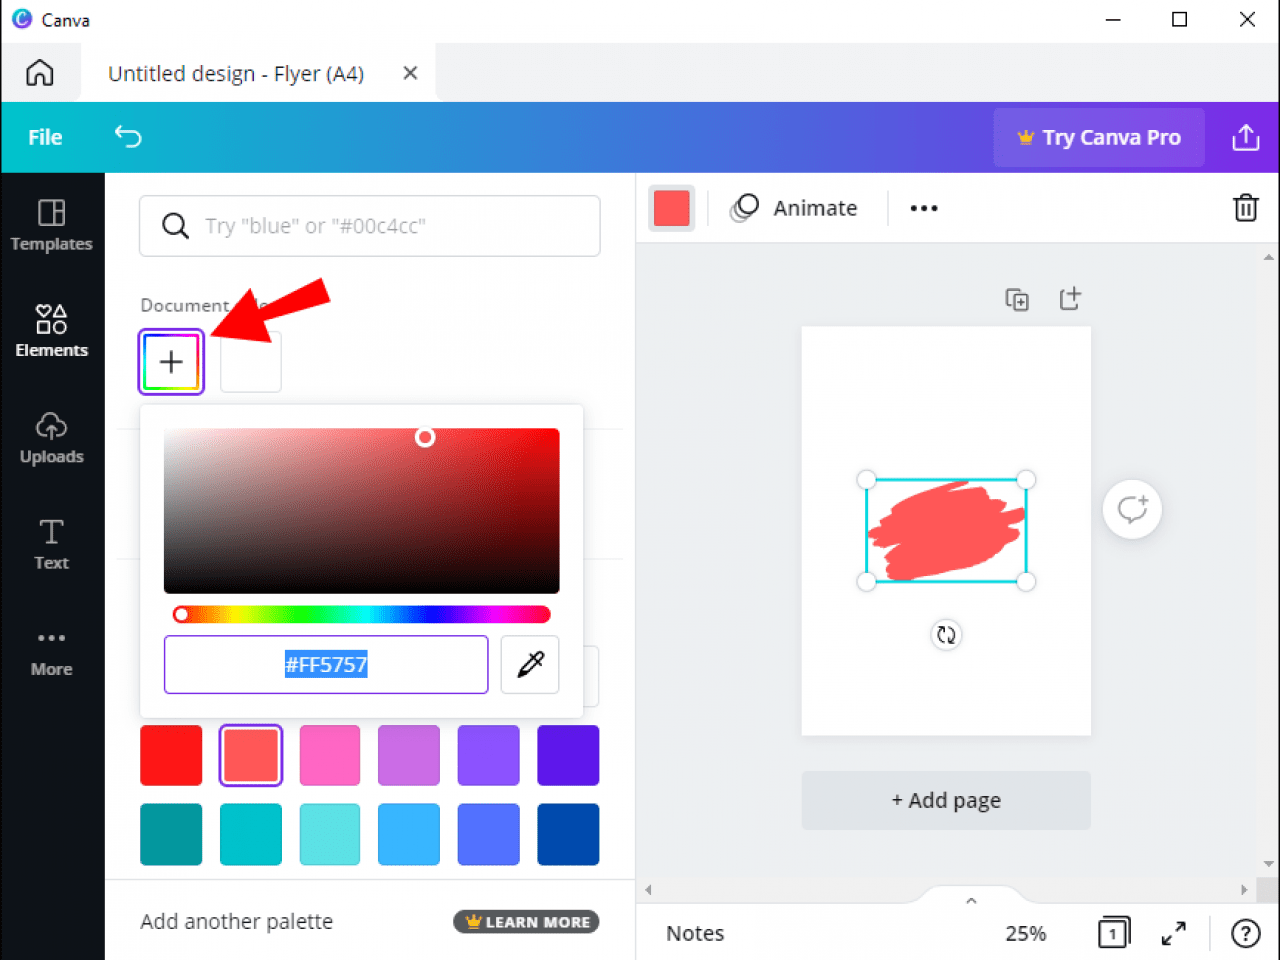Maximize the Canva window

(x=1180, y=20)
